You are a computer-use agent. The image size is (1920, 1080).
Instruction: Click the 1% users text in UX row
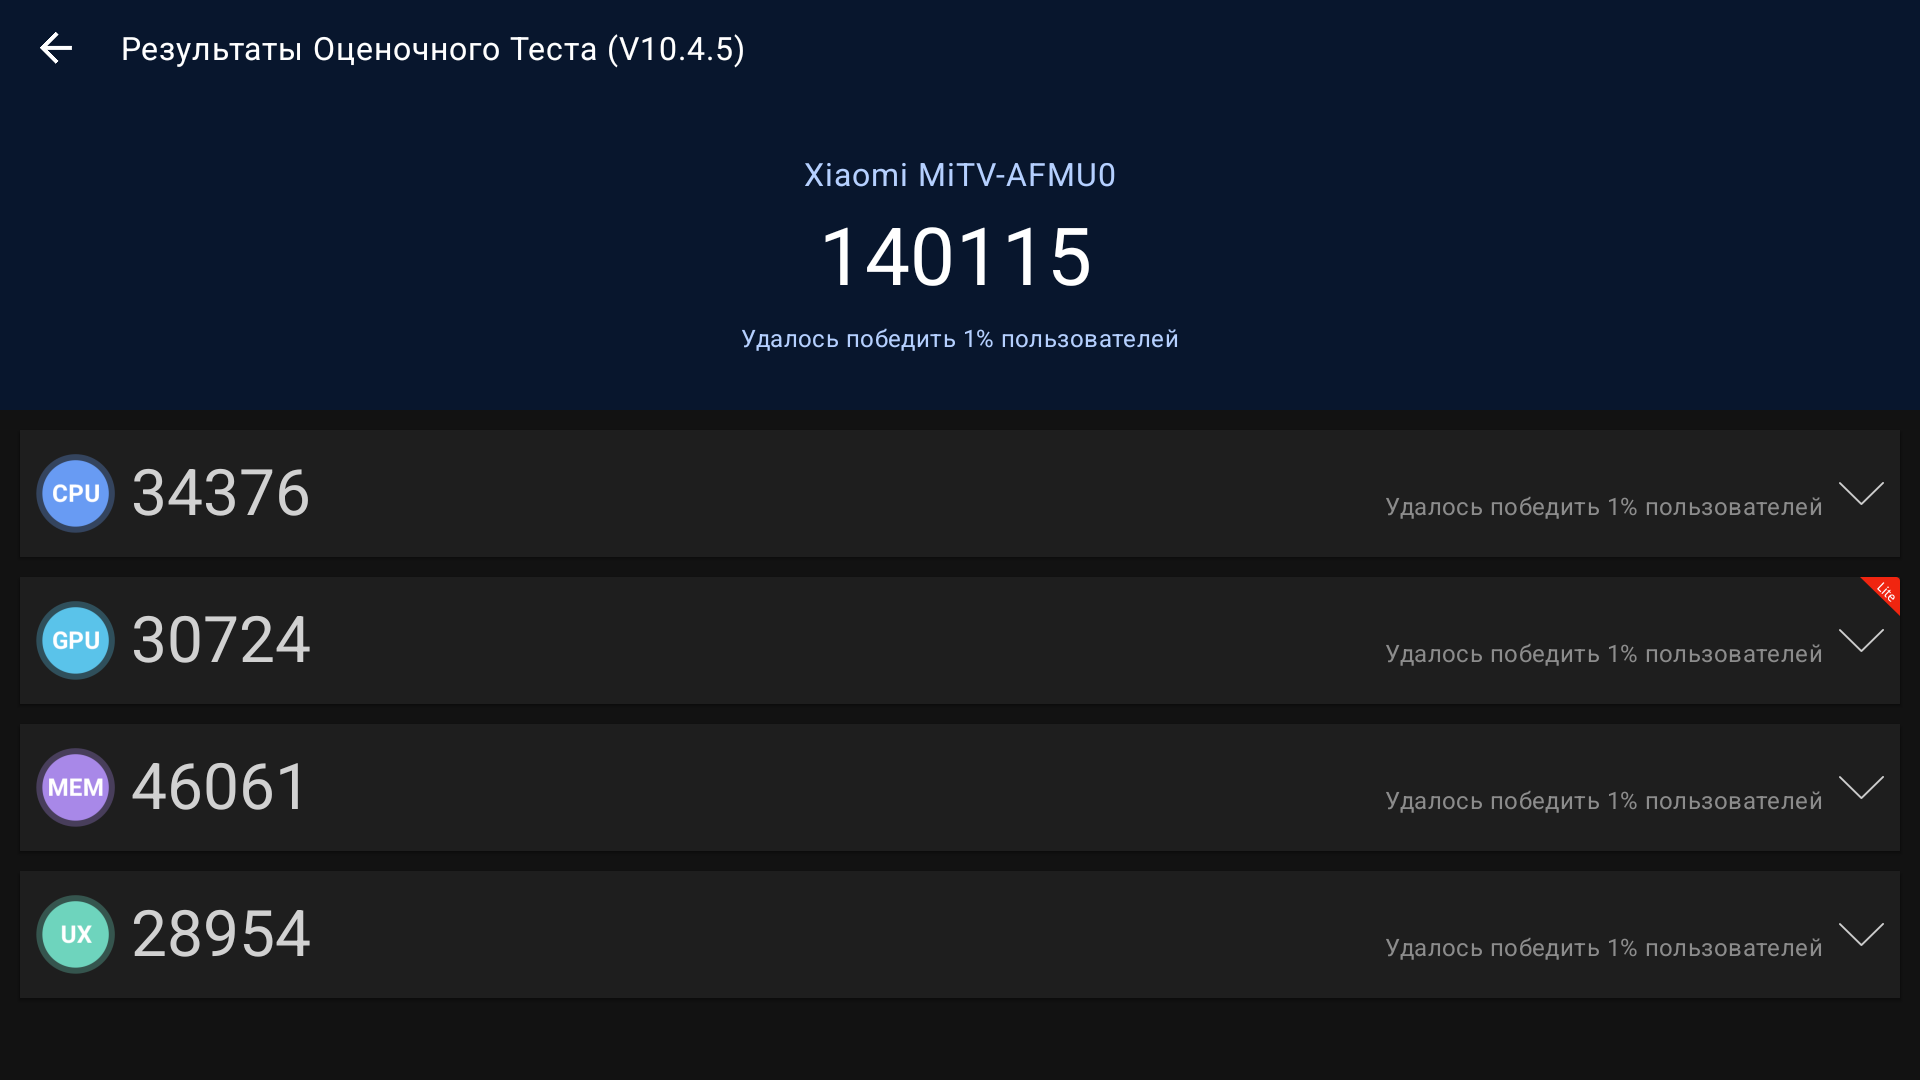click(1603, 948)
